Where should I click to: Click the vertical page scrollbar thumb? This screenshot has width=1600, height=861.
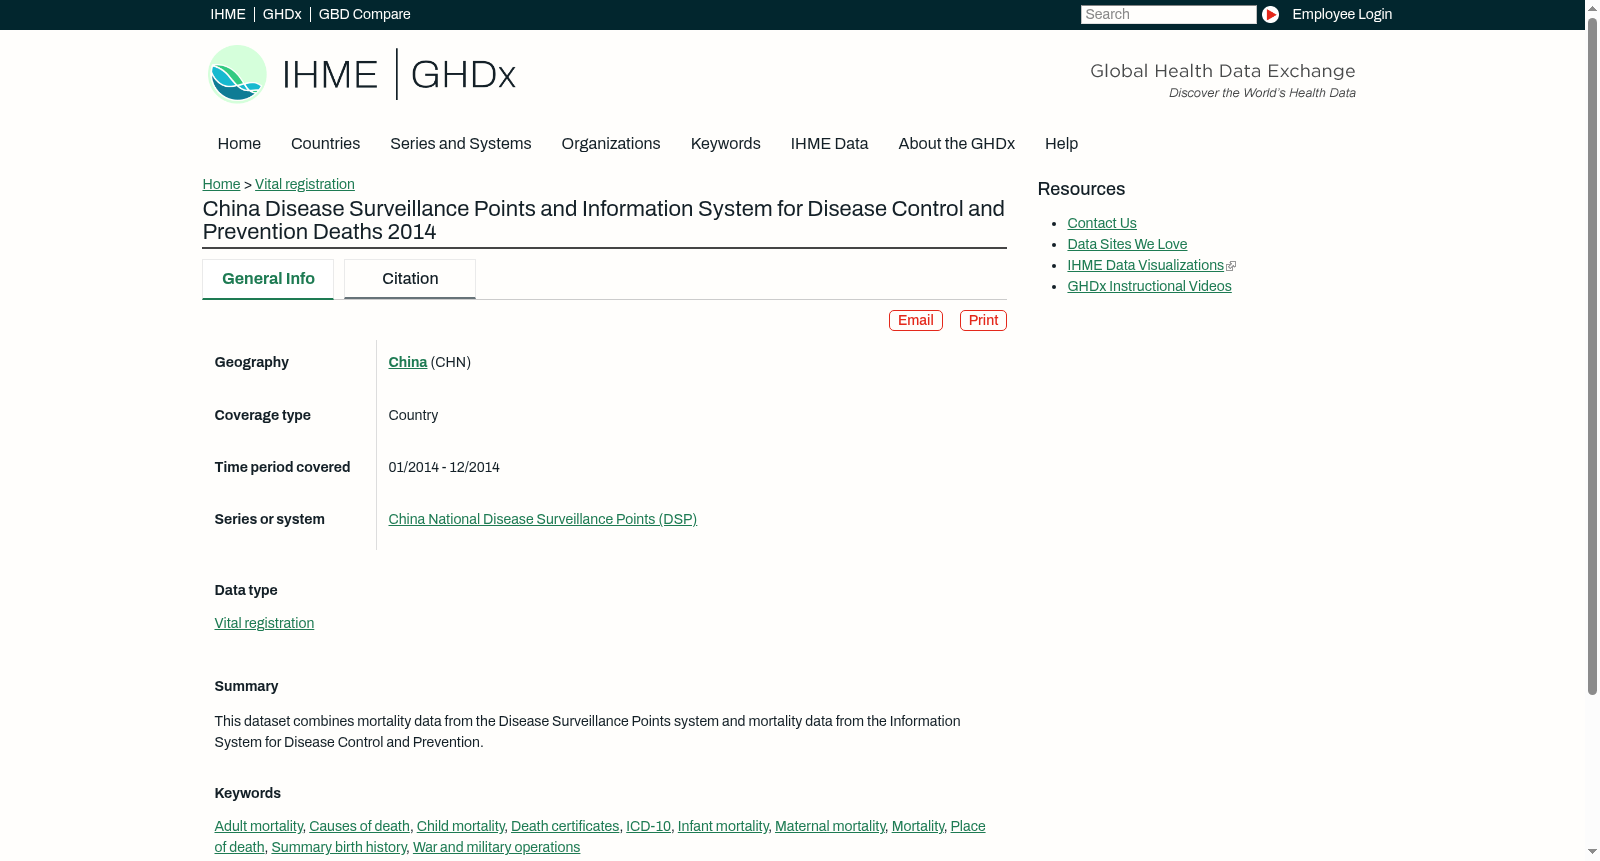(1592, 354)
